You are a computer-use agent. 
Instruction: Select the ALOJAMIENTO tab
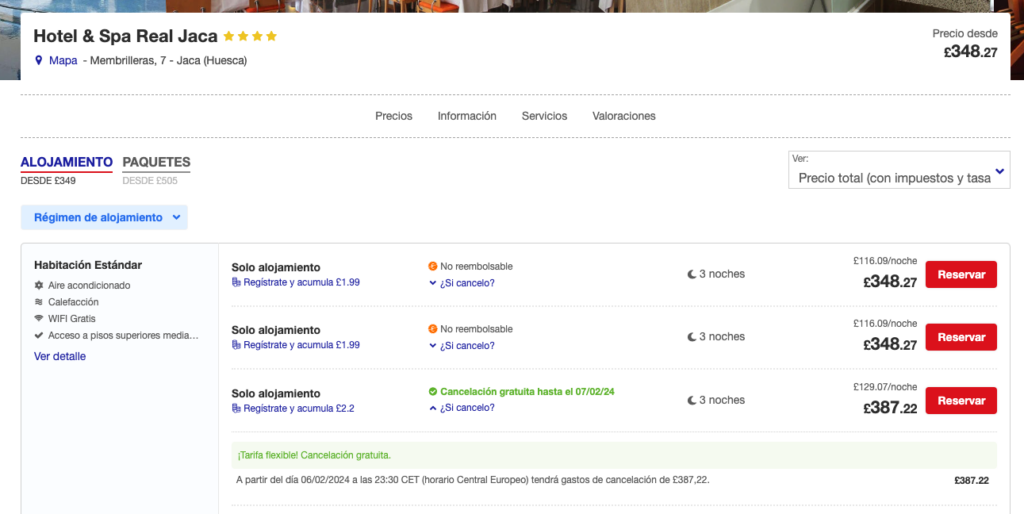pyautogui.click(x=67, y=162)
